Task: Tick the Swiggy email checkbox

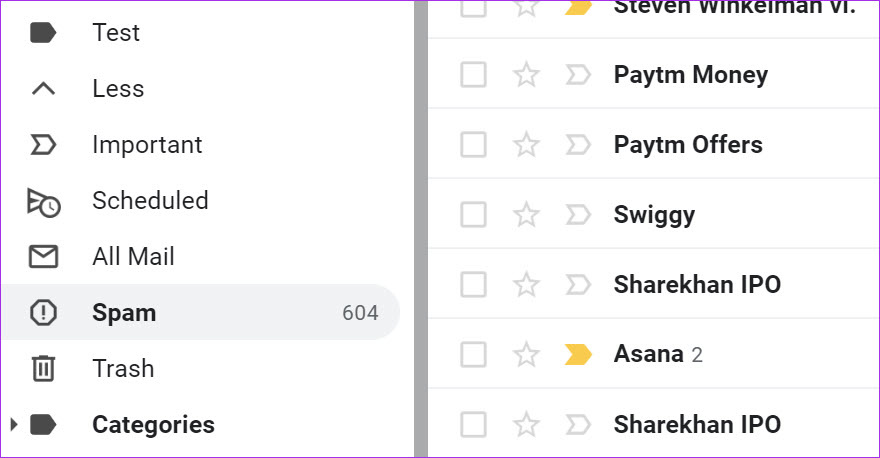Action: pos(473,215)
